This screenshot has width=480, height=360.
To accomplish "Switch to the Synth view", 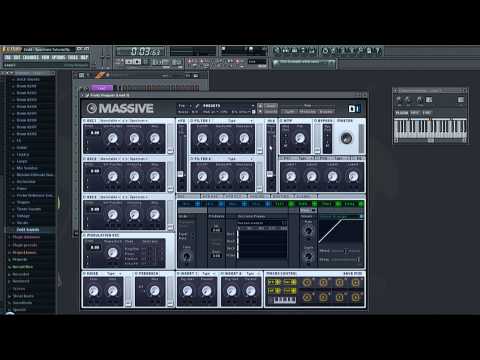I will pos(289,111).
